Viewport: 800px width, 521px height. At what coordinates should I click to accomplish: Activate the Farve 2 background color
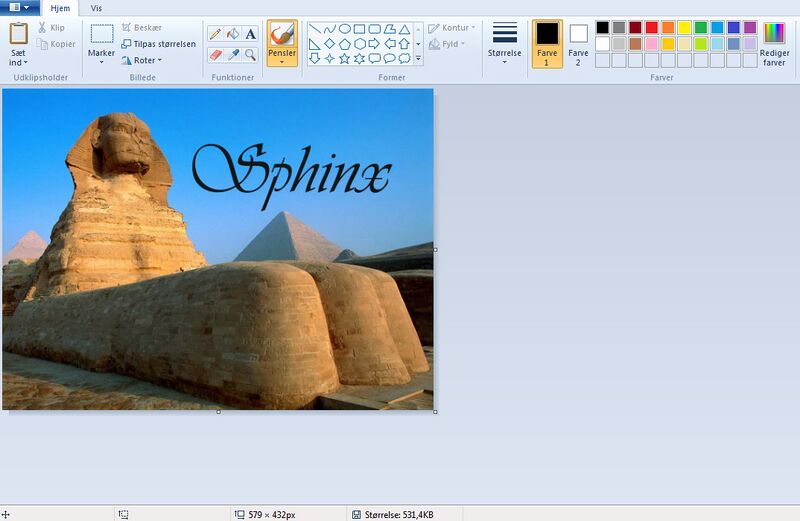pyautogui.click(x=578, y=44)
